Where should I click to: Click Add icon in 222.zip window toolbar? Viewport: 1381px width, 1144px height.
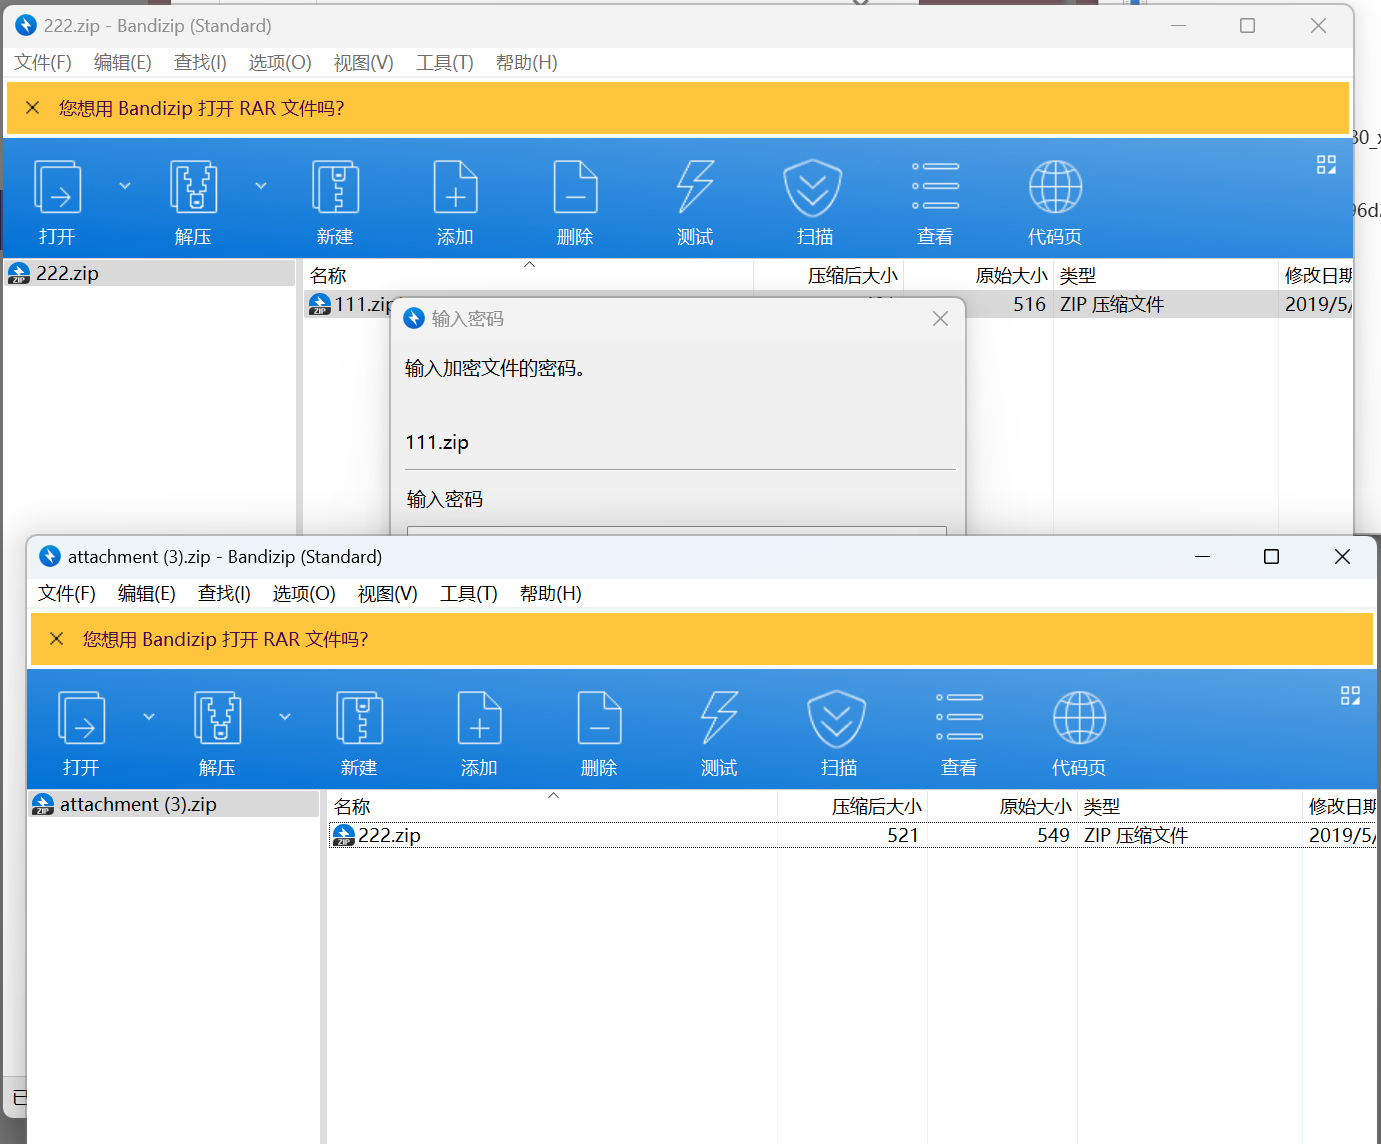pyautogui.click(x=455, y=187)
